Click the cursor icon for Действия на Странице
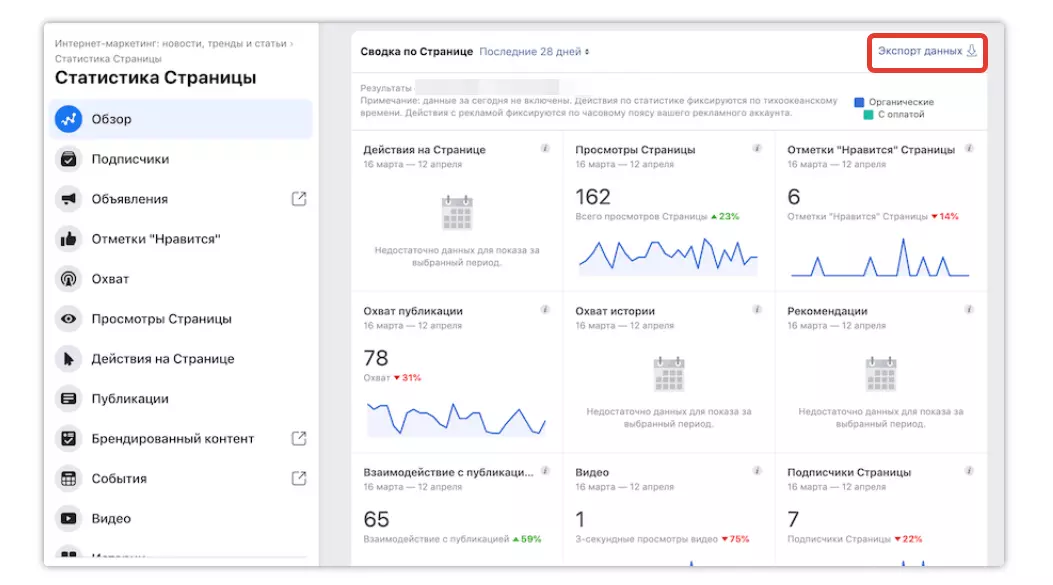The height and width of the screenshot is (585, 1053). point(68,359)
